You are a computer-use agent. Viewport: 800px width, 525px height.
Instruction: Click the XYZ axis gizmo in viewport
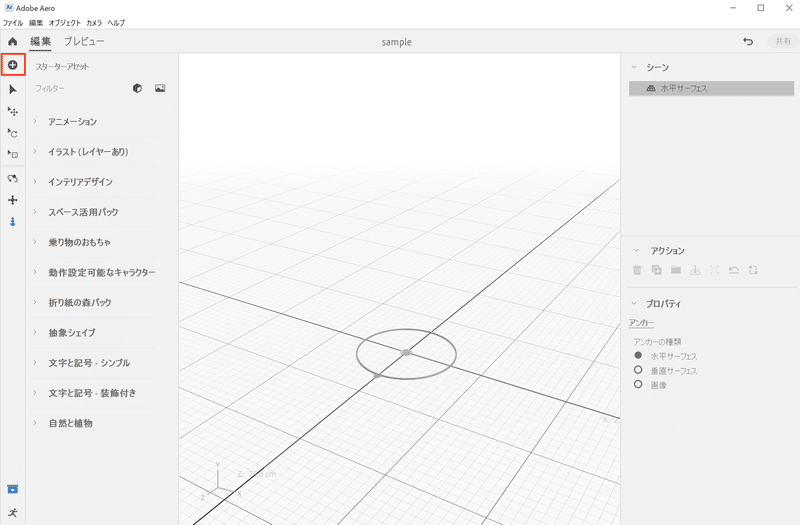coord(219,482)
